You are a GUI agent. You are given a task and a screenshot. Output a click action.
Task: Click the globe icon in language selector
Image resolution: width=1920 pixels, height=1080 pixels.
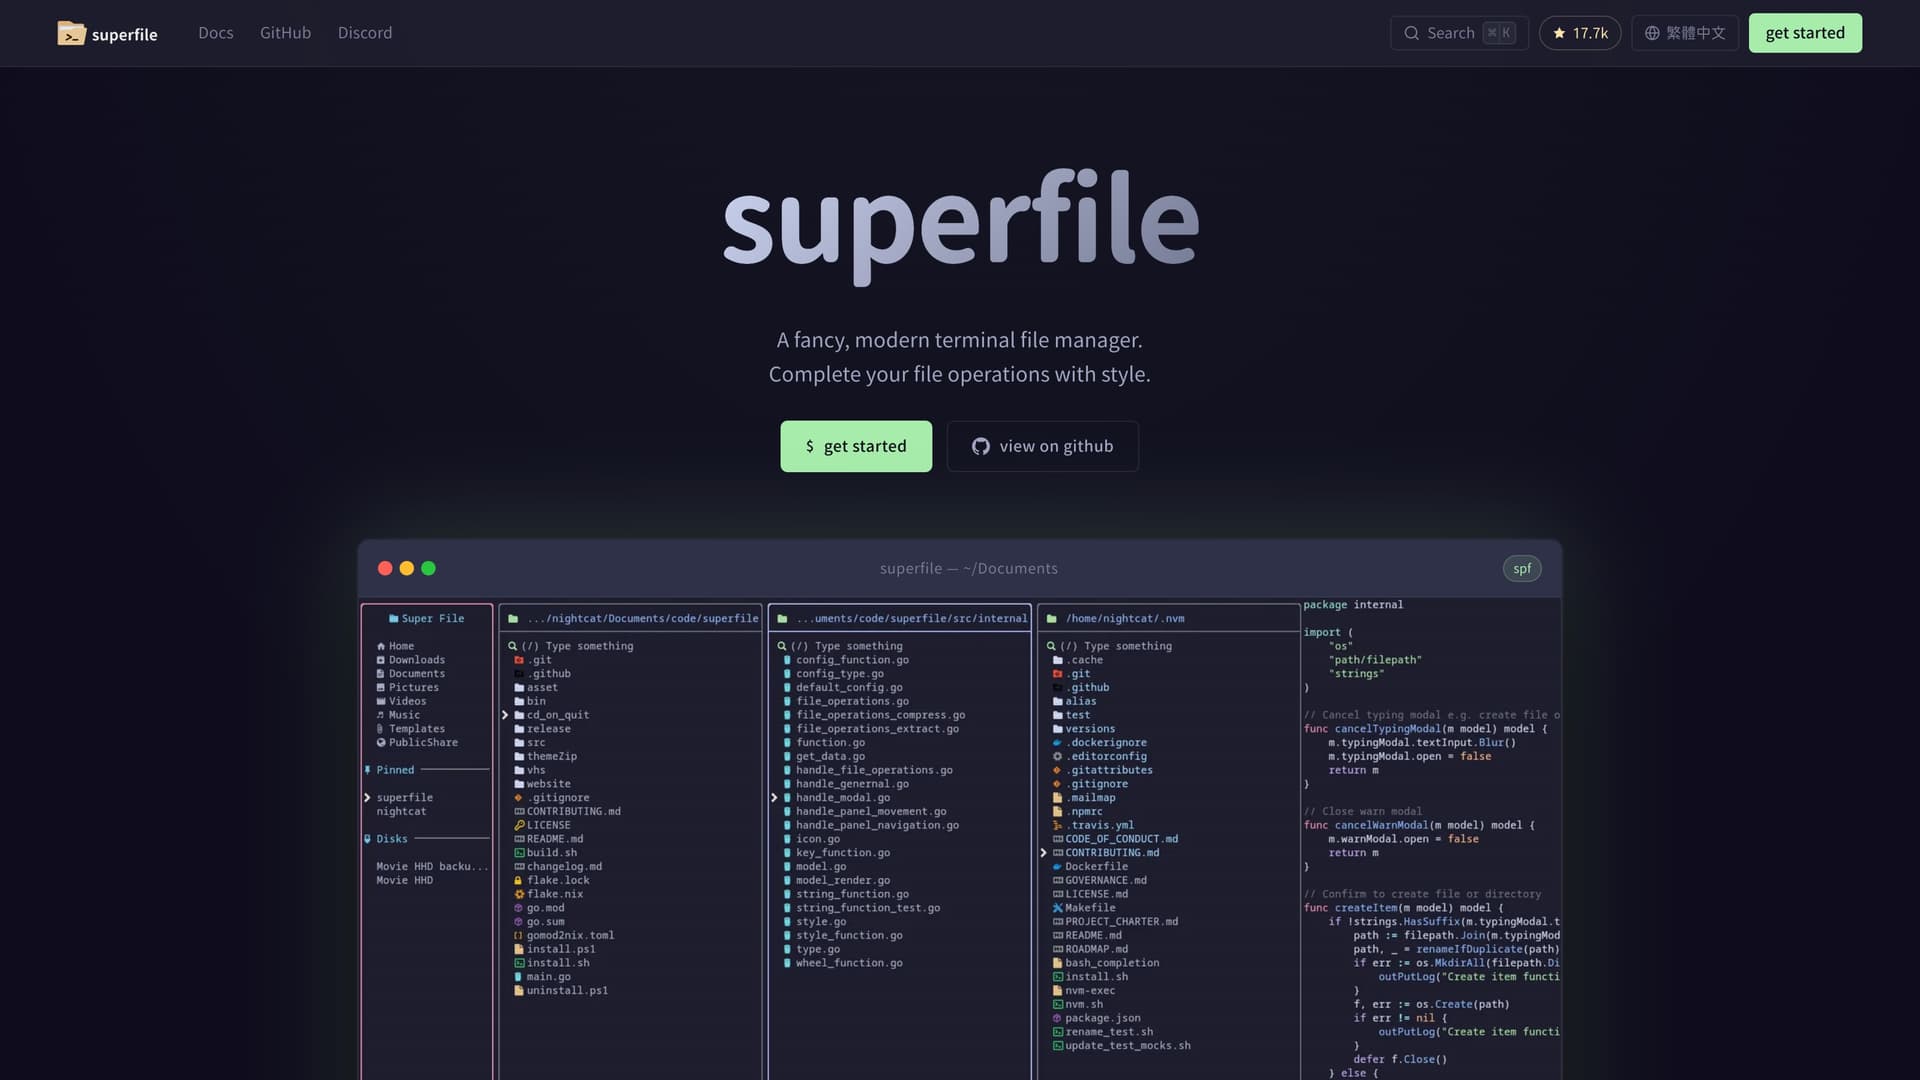tap(1652, 33)
